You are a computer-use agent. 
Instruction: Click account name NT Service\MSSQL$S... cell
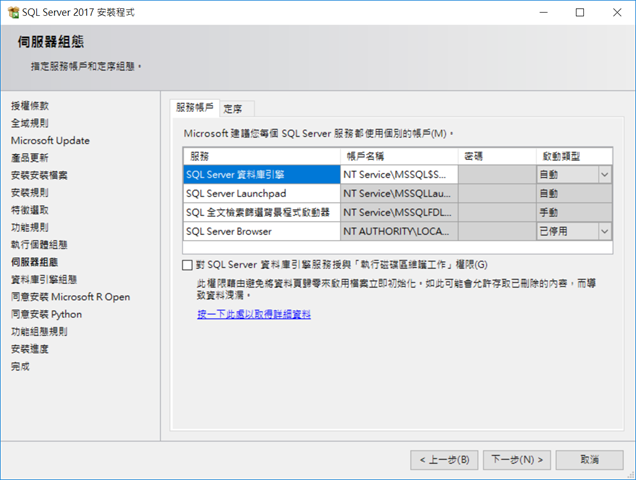[x=399, y=174]
